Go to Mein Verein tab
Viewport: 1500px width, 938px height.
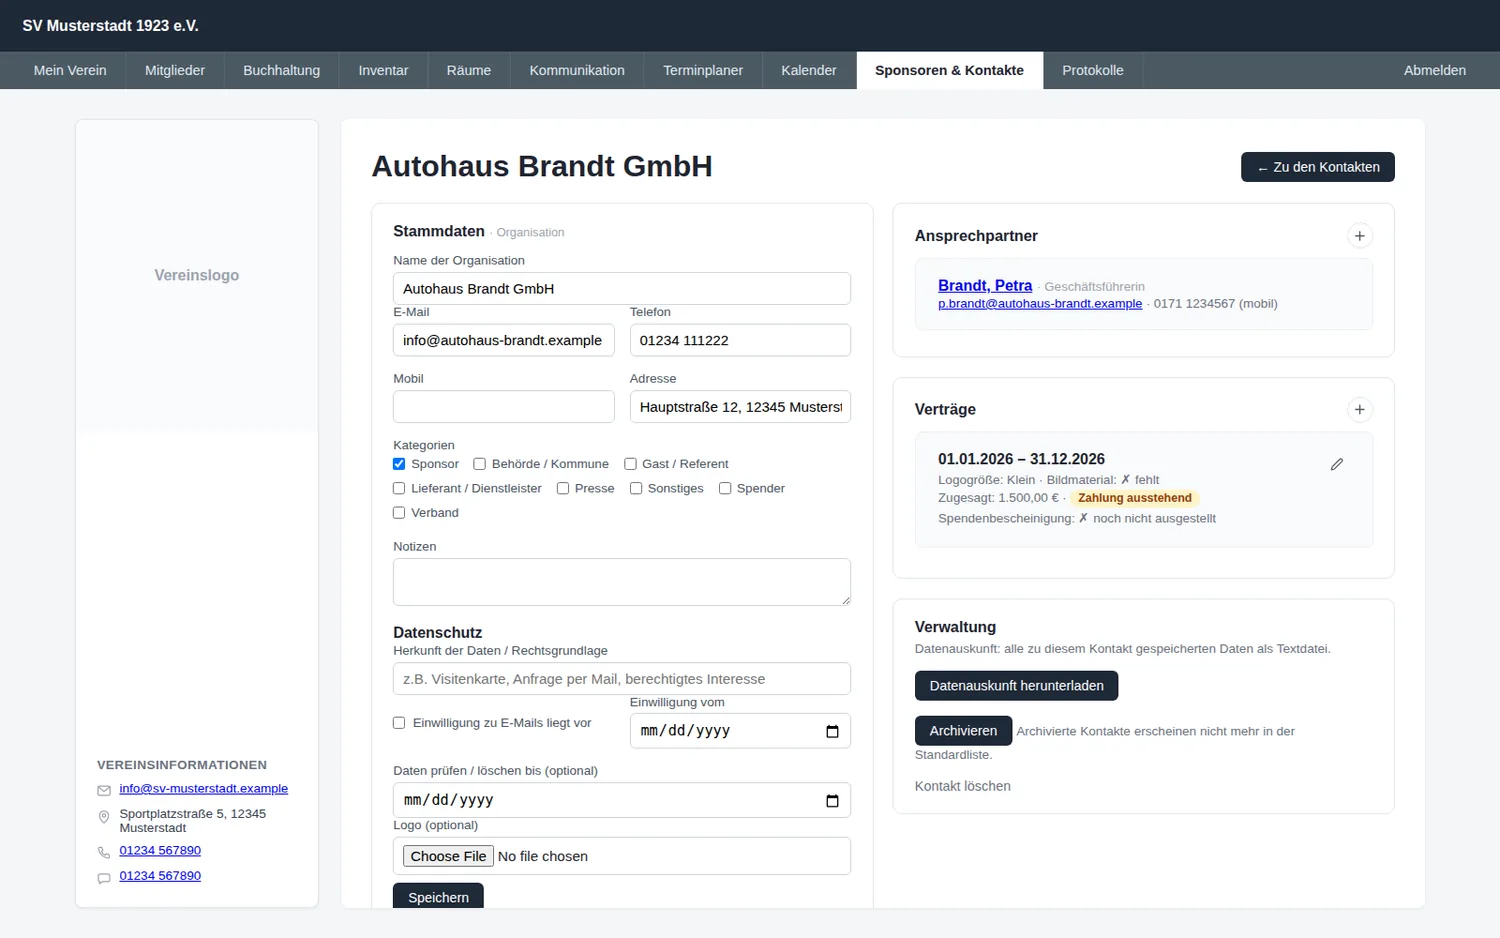(70, 70)
